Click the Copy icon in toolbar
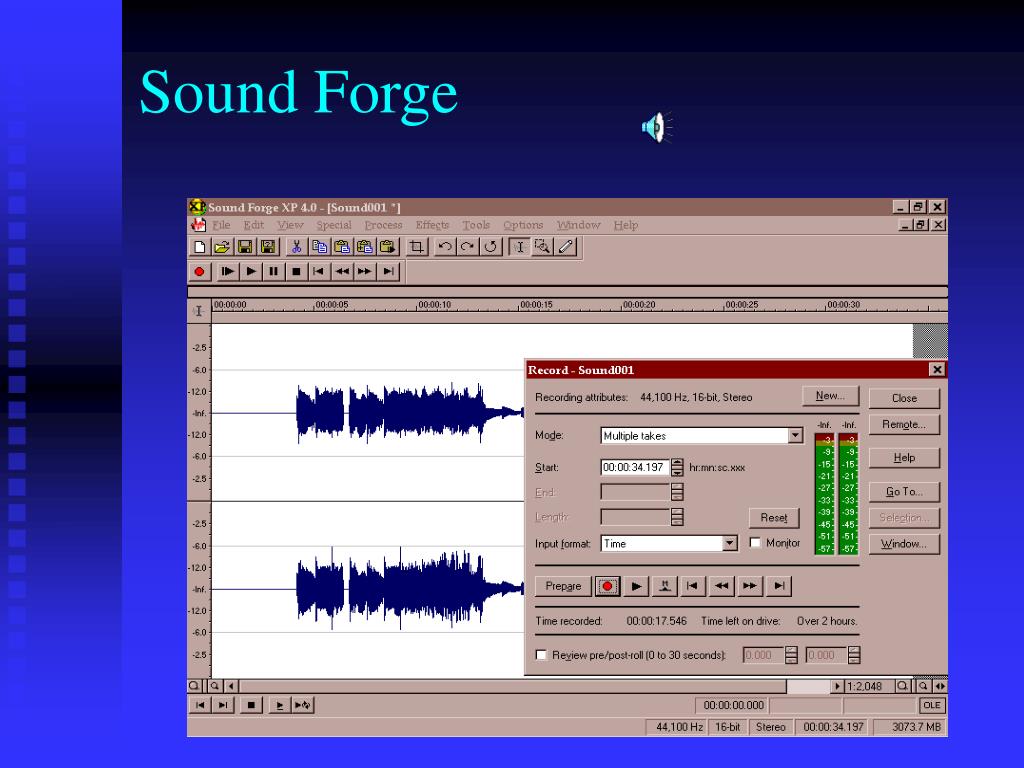This screenshot has width=1024, height=768. click(x=319, y=247)
